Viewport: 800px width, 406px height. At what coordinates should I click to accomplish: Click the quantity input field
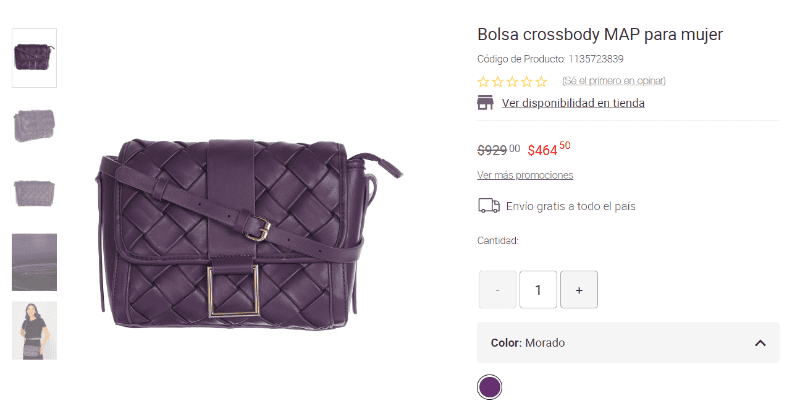pyautogui.click(x=538, y=290)
